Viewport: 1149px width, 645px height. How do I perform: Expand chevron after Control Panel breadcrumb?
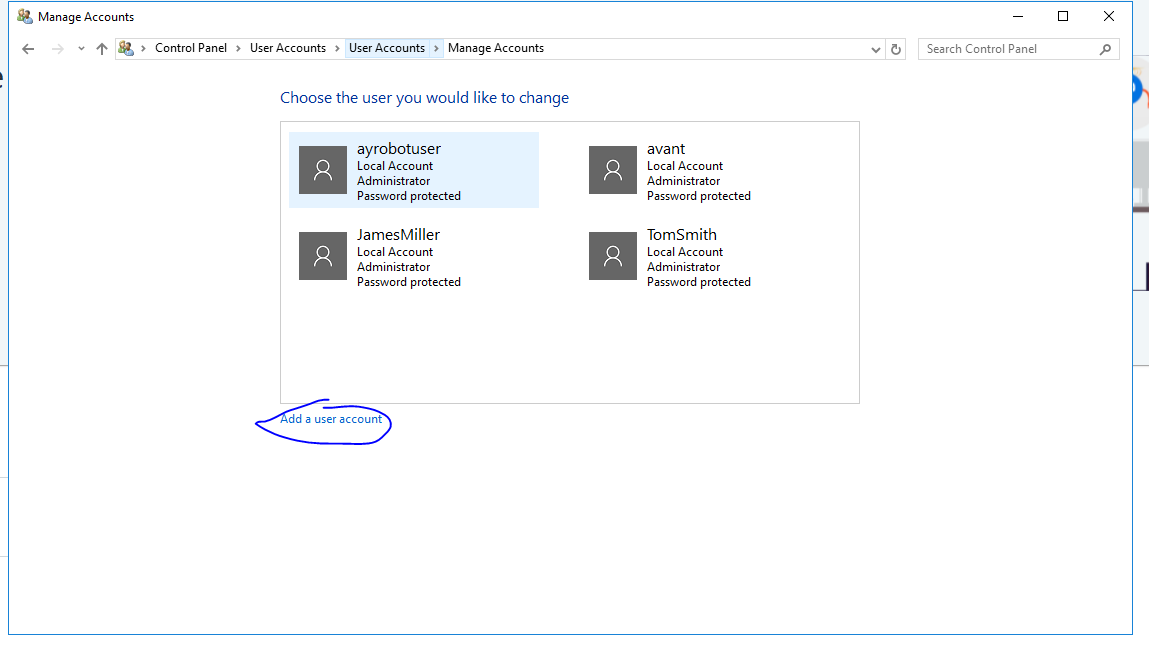tap(238, 48)
